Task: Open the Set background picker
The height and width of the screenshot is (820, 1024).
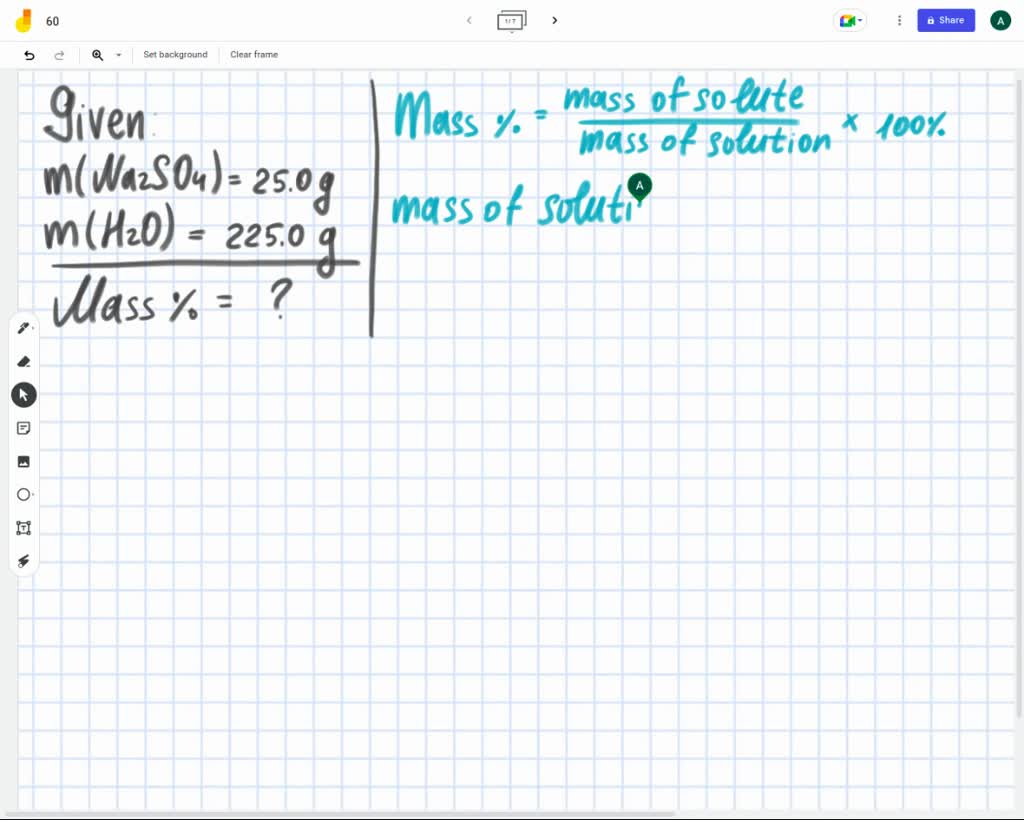Action: (x=175, y=55)
